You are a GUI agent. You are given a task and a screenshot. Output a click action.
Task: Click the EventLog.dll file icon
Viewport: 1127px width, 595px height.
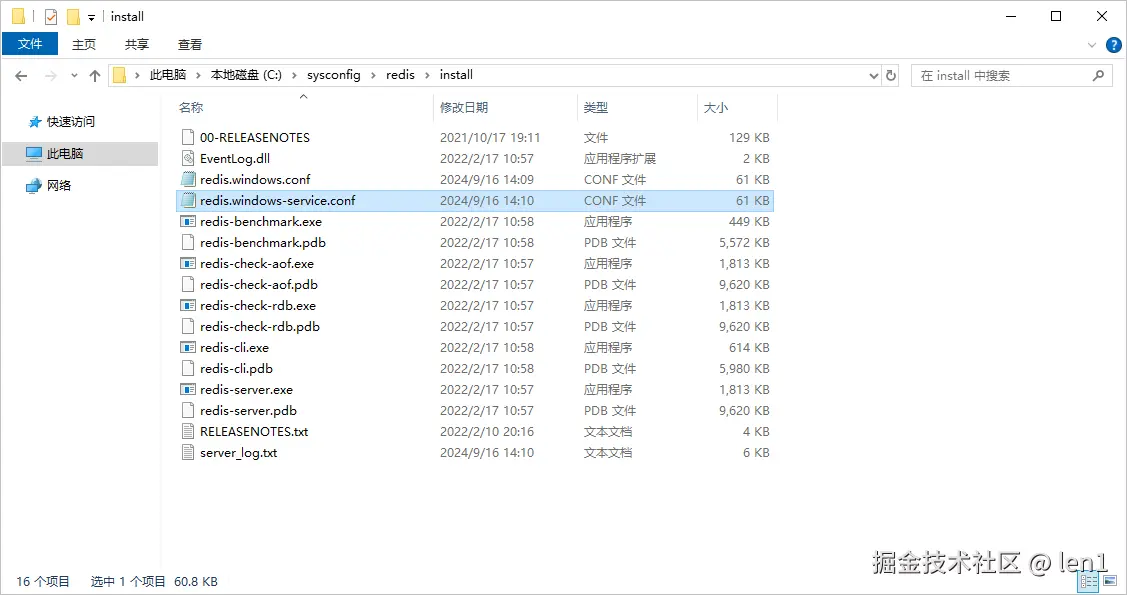(x=188, y=158)
